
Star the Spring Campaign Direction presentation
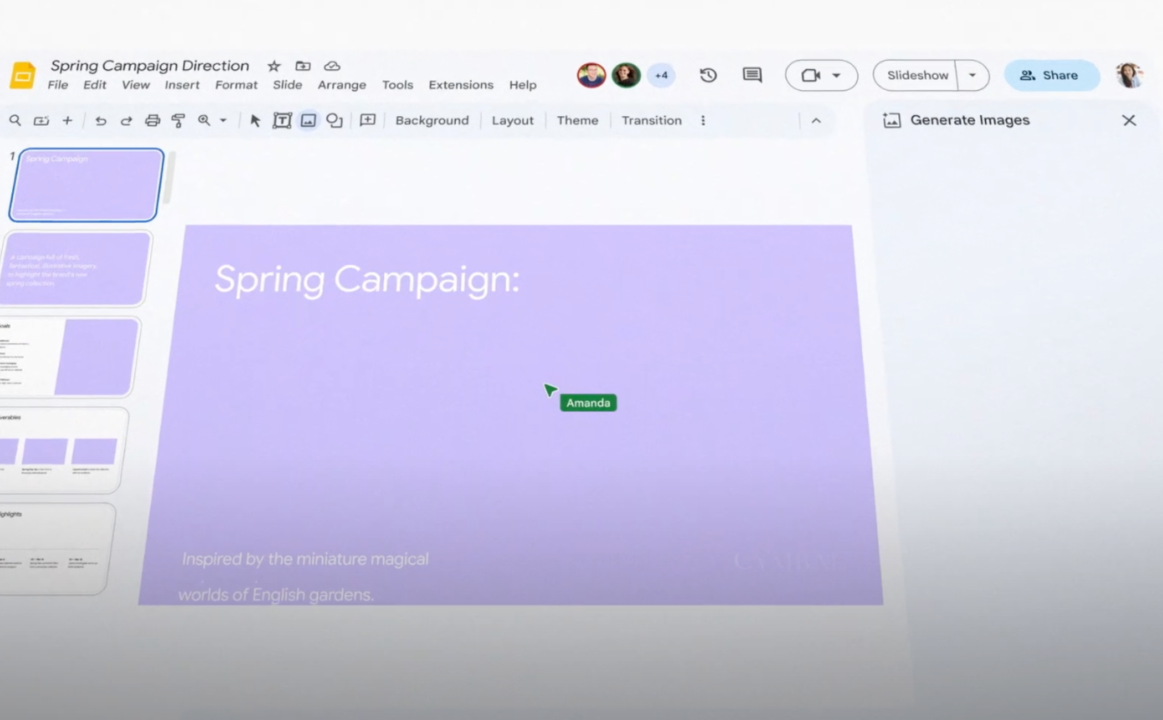point(274,66)
